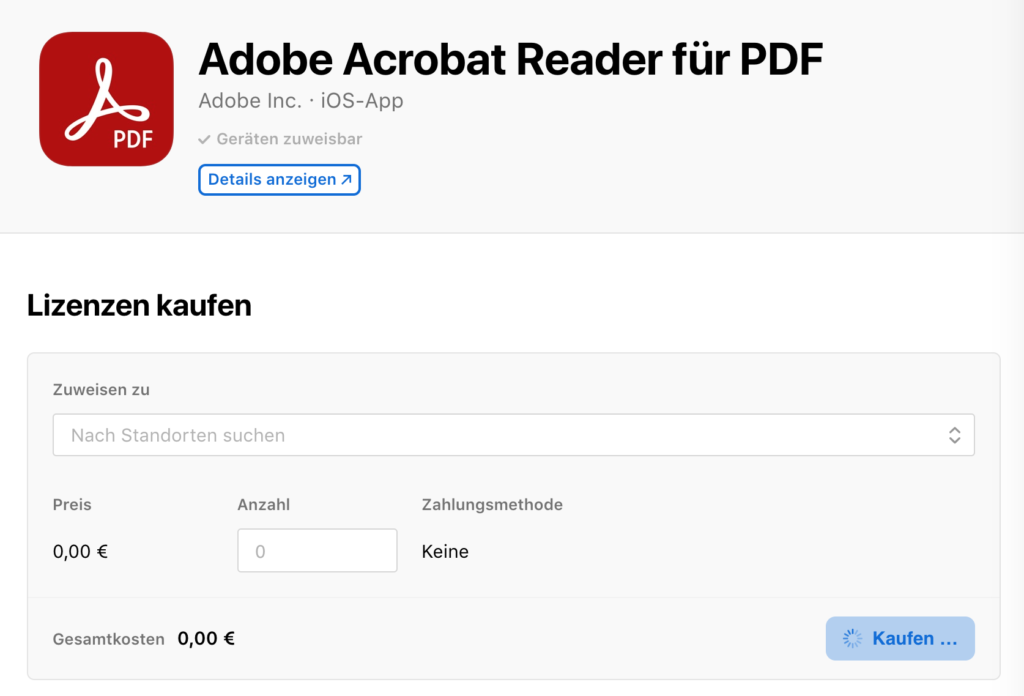The height and width of the screenshot is (696, 1024).
Task: Click 'Keine' under Zahlungsmethode
Action: point(445,552)
